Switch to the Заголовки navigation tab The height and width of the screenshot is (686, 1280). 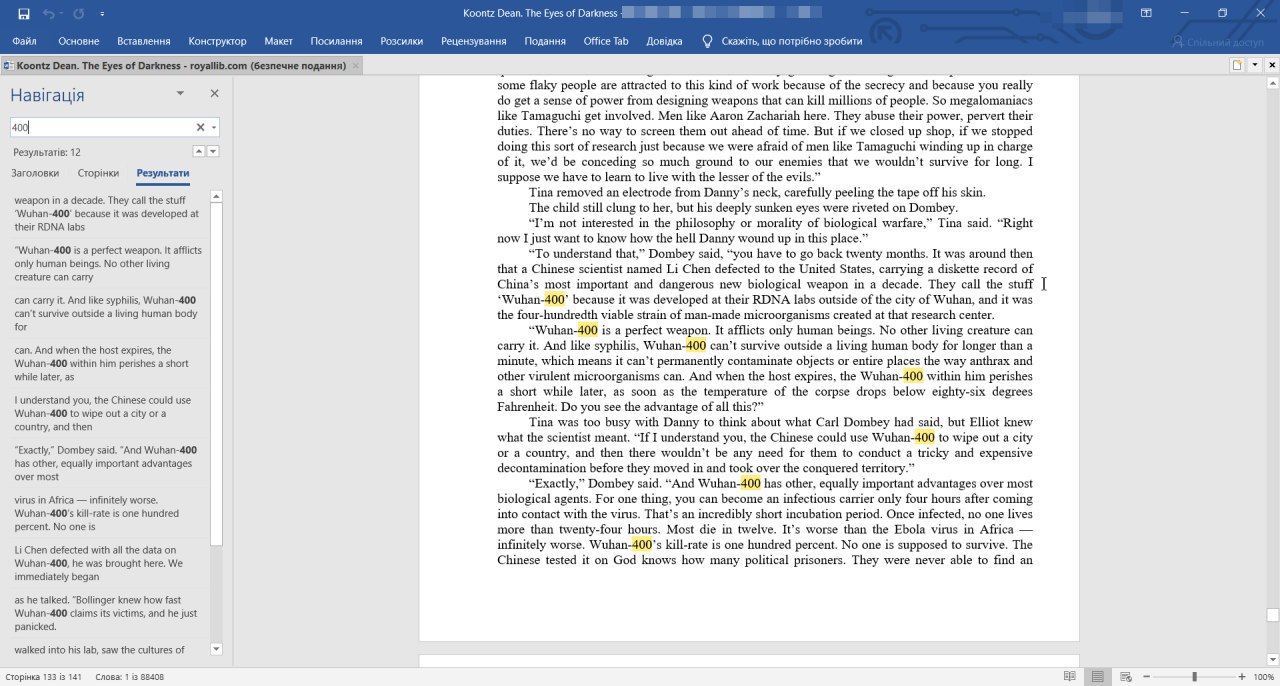pyautogui.click(x=35, y=173)
